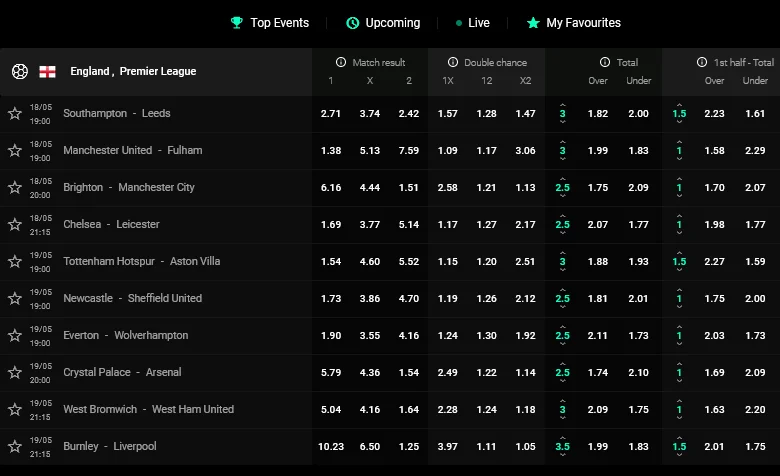780x476 pixels.
Task: Open the Crystal Palace - Arsenal match
Action: [x=122, y=372]
